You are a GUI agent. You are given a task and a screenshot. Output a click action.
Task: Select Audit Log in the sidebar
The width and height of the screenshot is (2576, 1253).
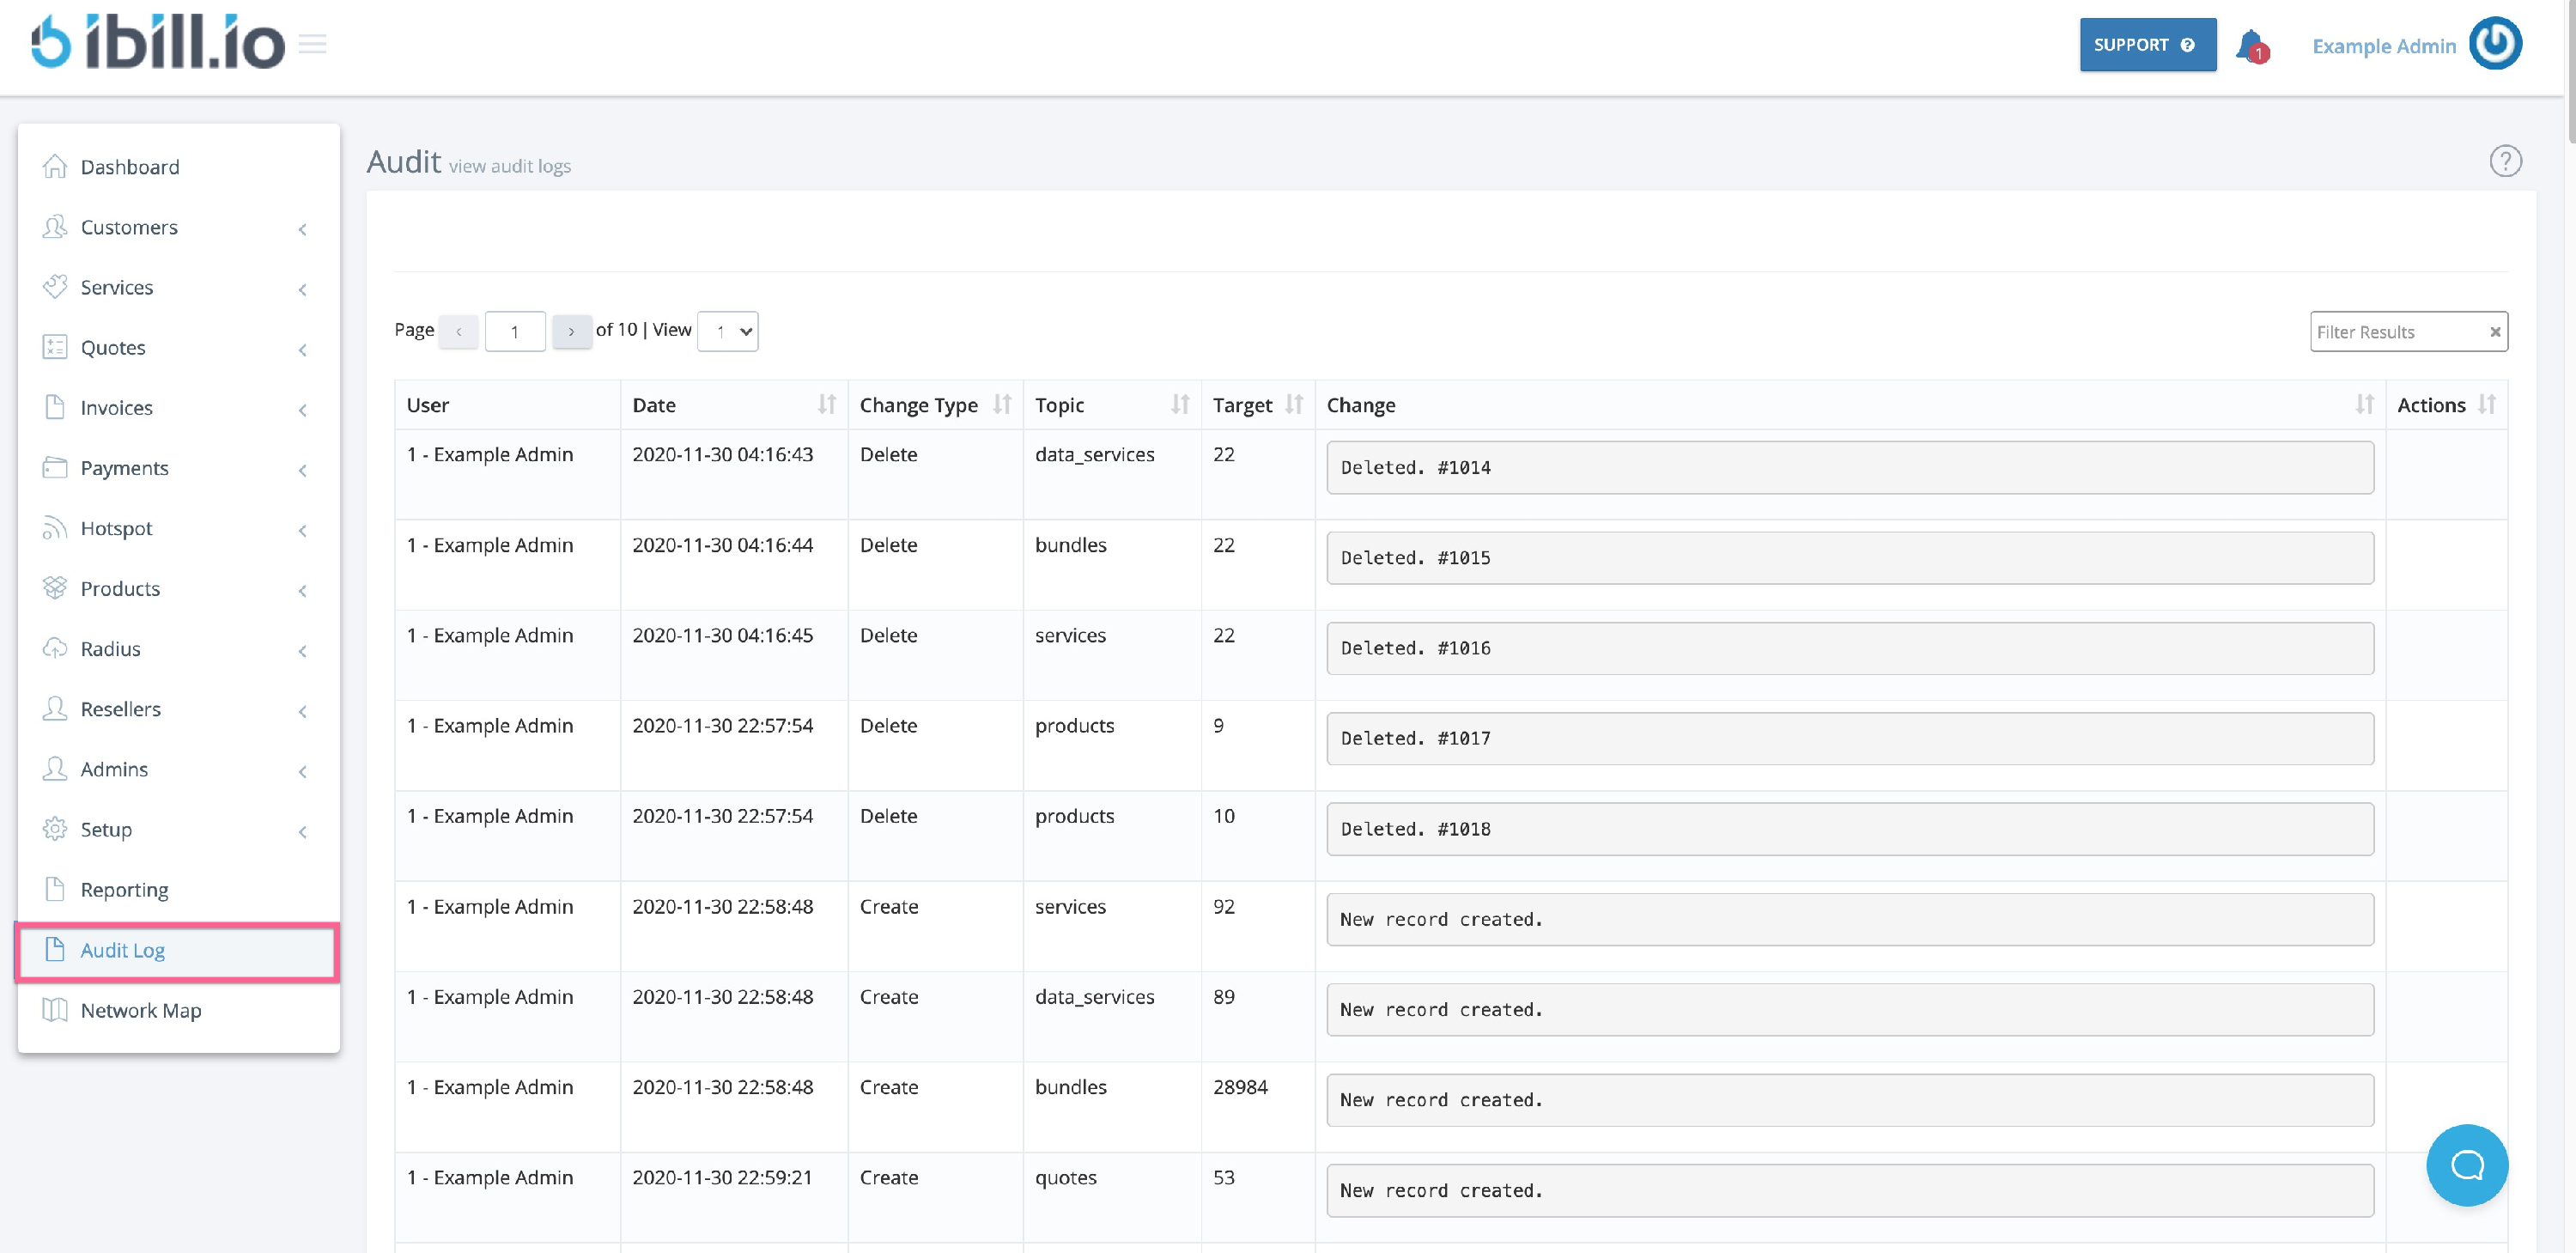pyautogui.click(x=122, y=950)
